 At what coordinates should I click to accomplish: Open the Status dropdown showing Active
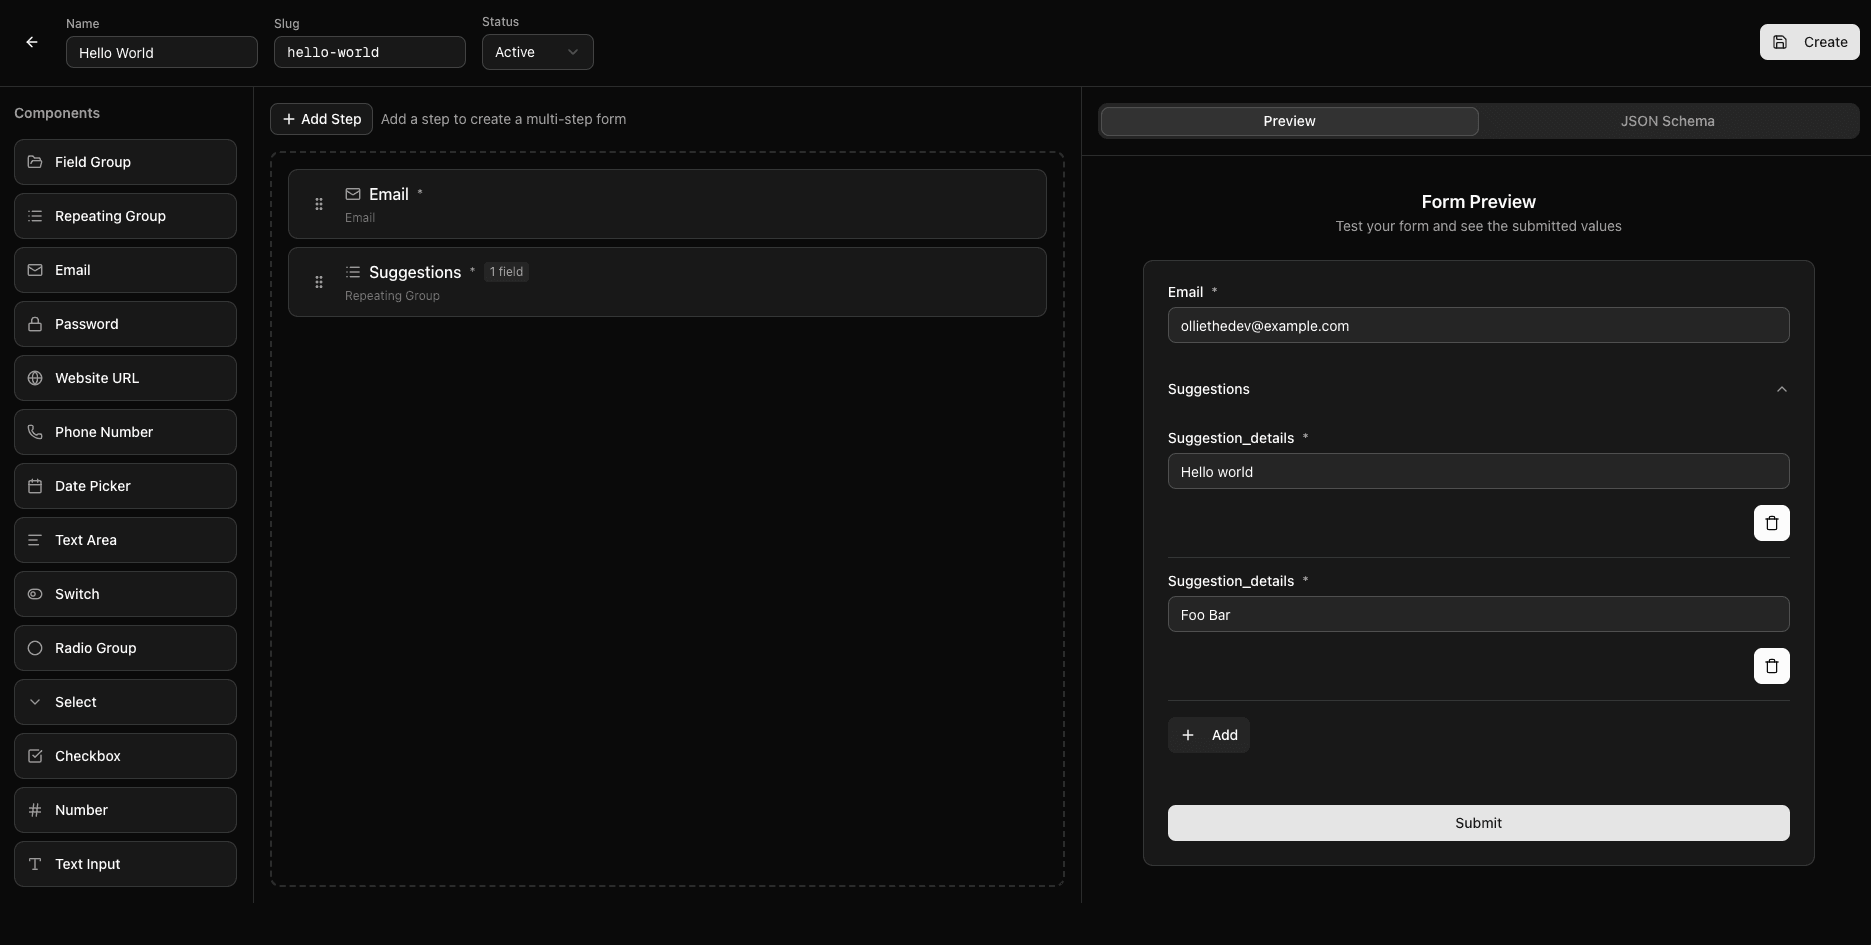537,52
